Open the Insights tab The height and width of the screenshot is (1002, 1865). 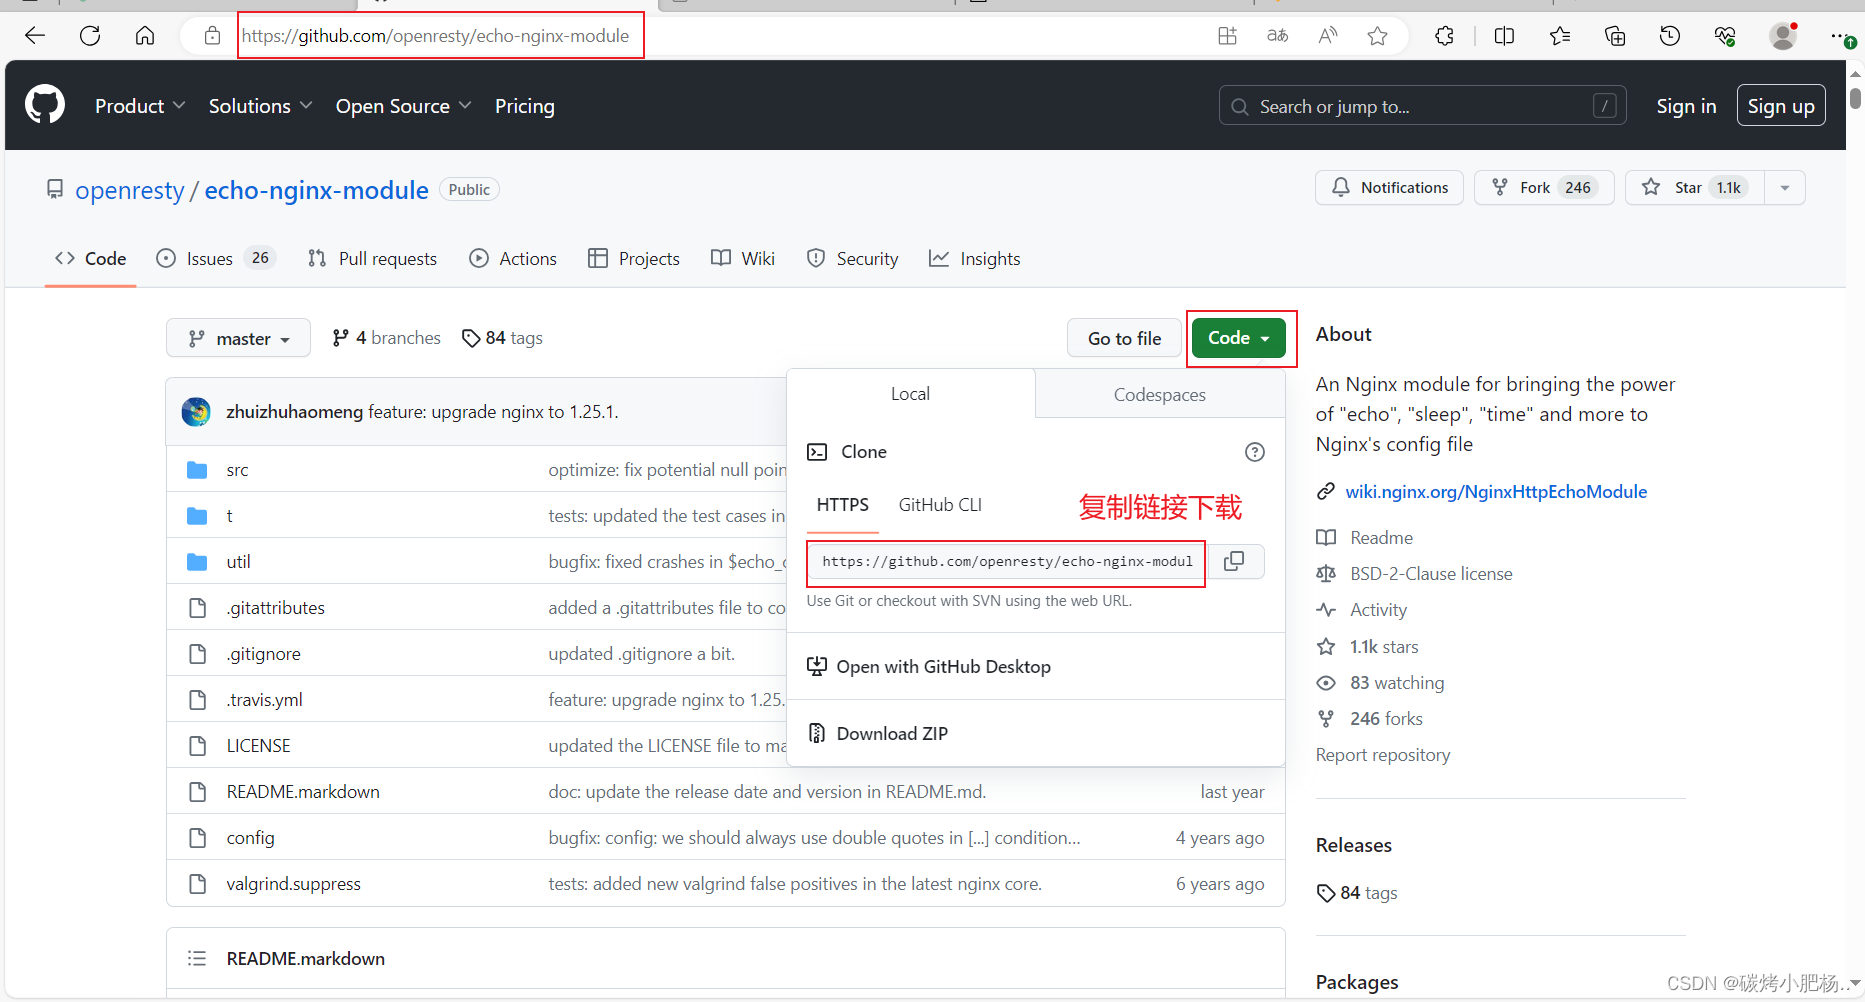tap(975, 259)
